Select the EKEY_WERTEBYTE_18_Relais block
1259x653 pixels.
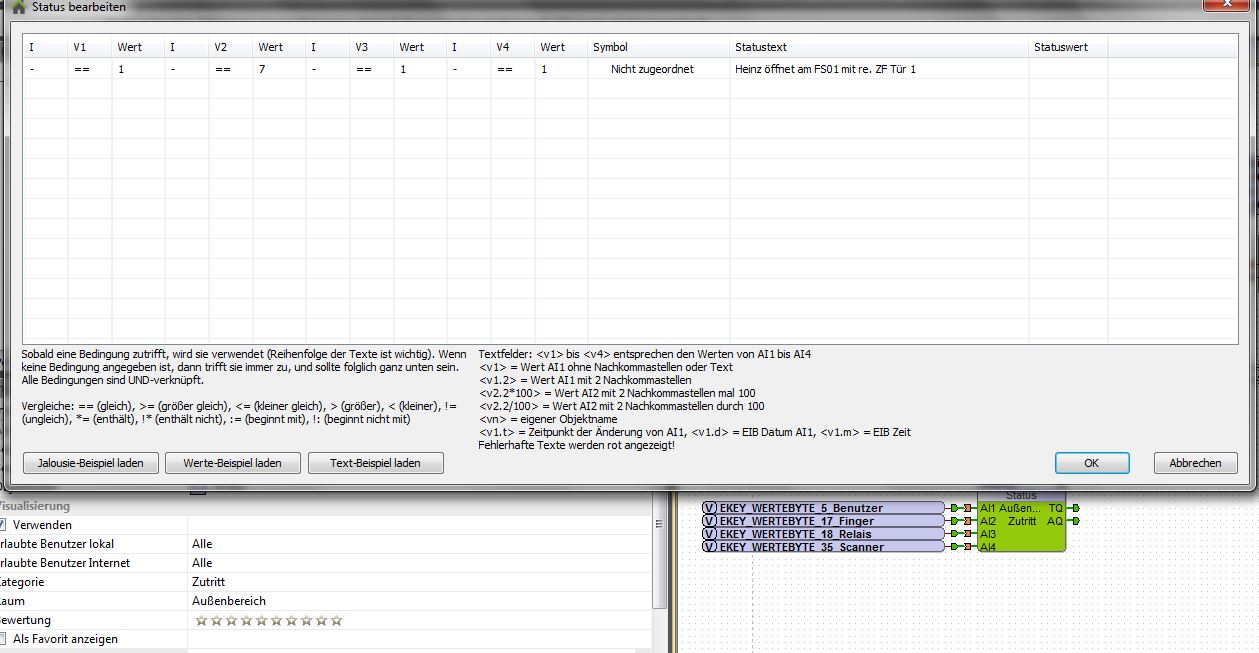coord(823,534)
